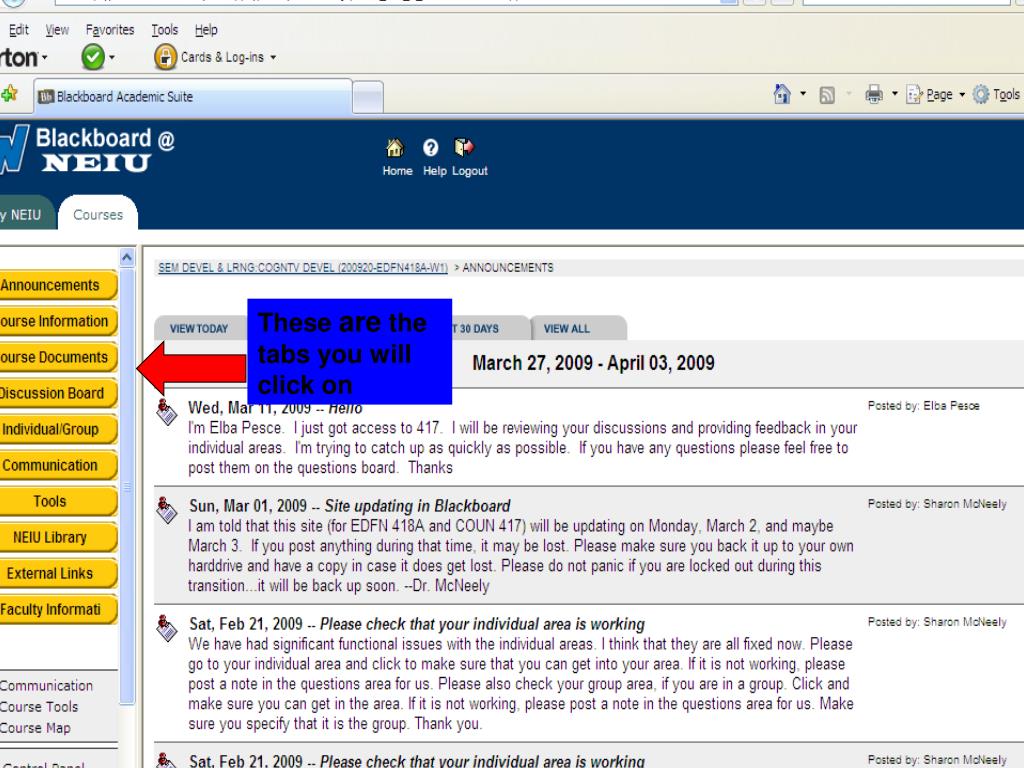Click the Norton green checkmark icon
1024x768 pixels.
pos(93,57)
